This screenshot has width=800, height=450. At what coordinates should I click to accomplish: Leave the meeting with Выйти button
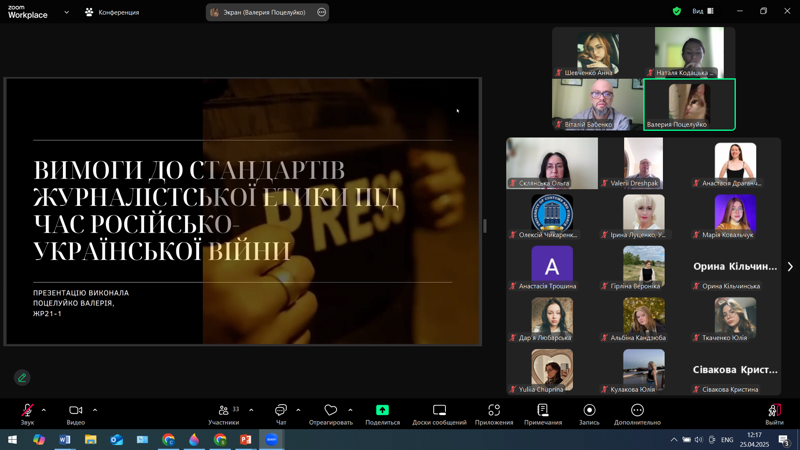click(774, 414)
